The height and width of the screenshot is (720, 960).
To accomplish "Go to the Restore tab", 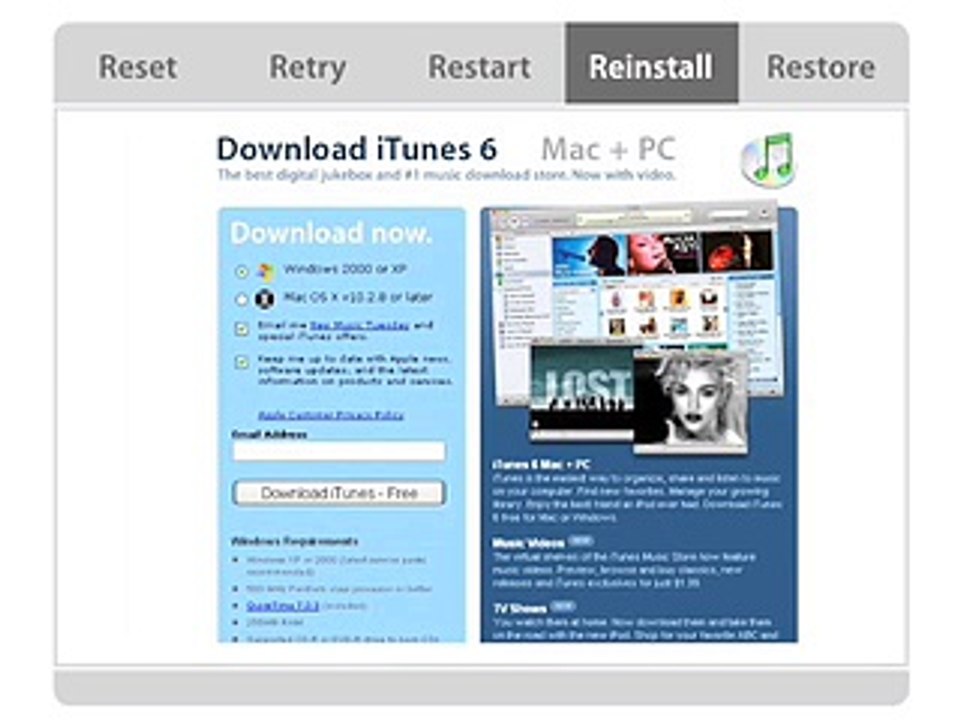I will tap(821, 67).
